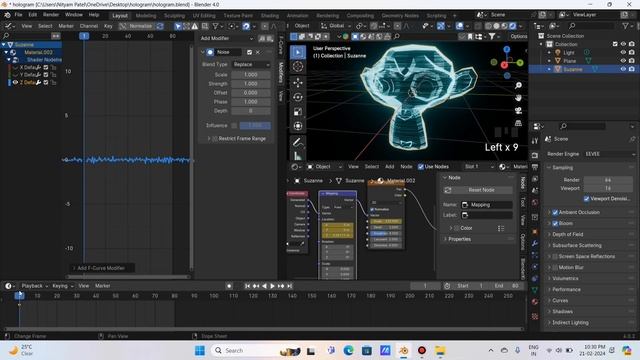Select the Annotate tool in viewport toolbar
Screen dimensions: 640x360
click(x=298, y=142)
